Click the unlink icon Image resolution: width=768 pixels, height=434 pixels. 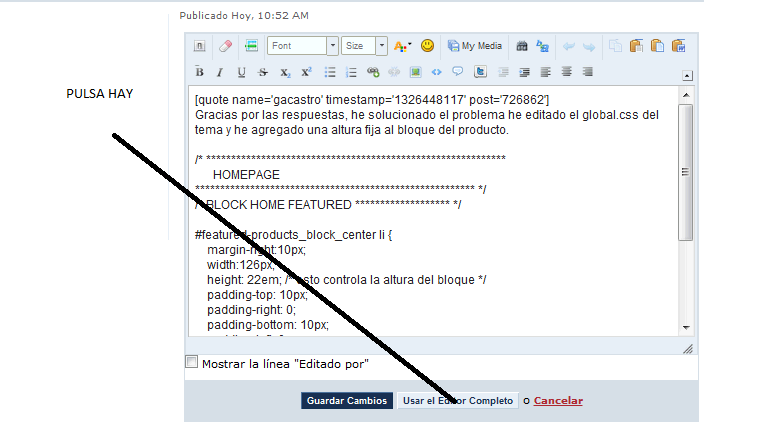point(394,72)
